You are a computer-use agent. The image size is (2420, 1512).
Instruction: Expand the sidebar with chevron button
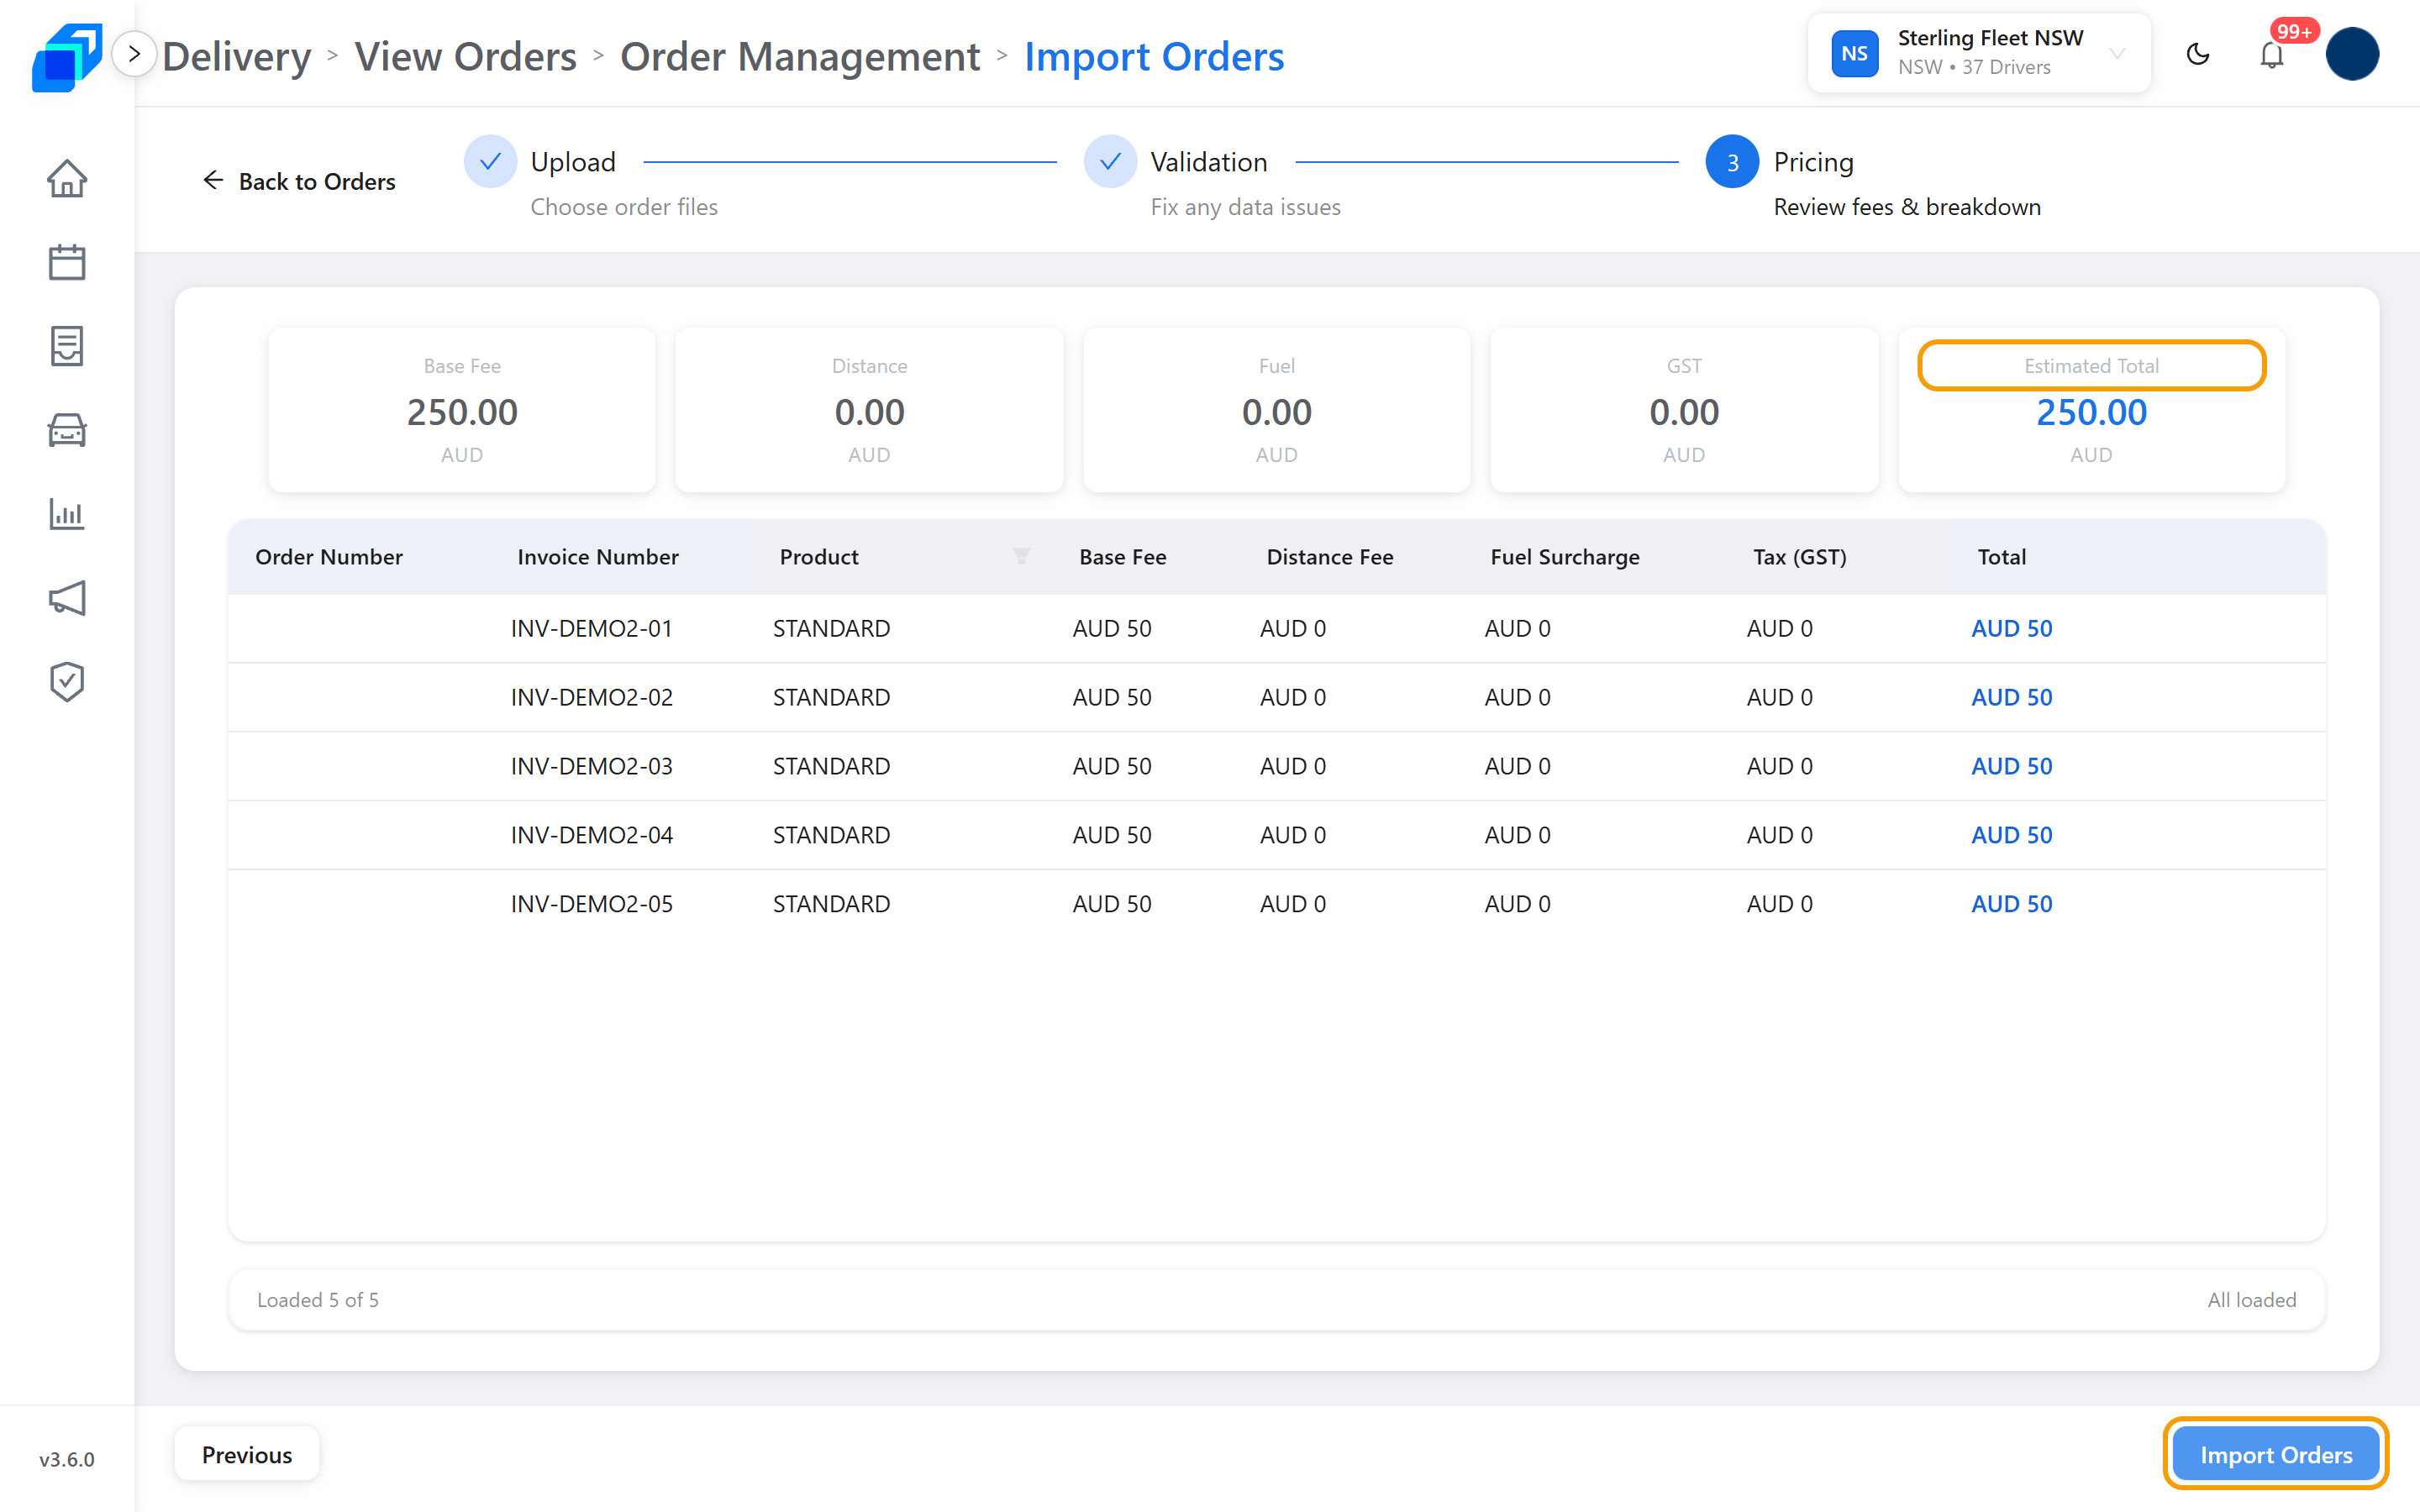134,54
